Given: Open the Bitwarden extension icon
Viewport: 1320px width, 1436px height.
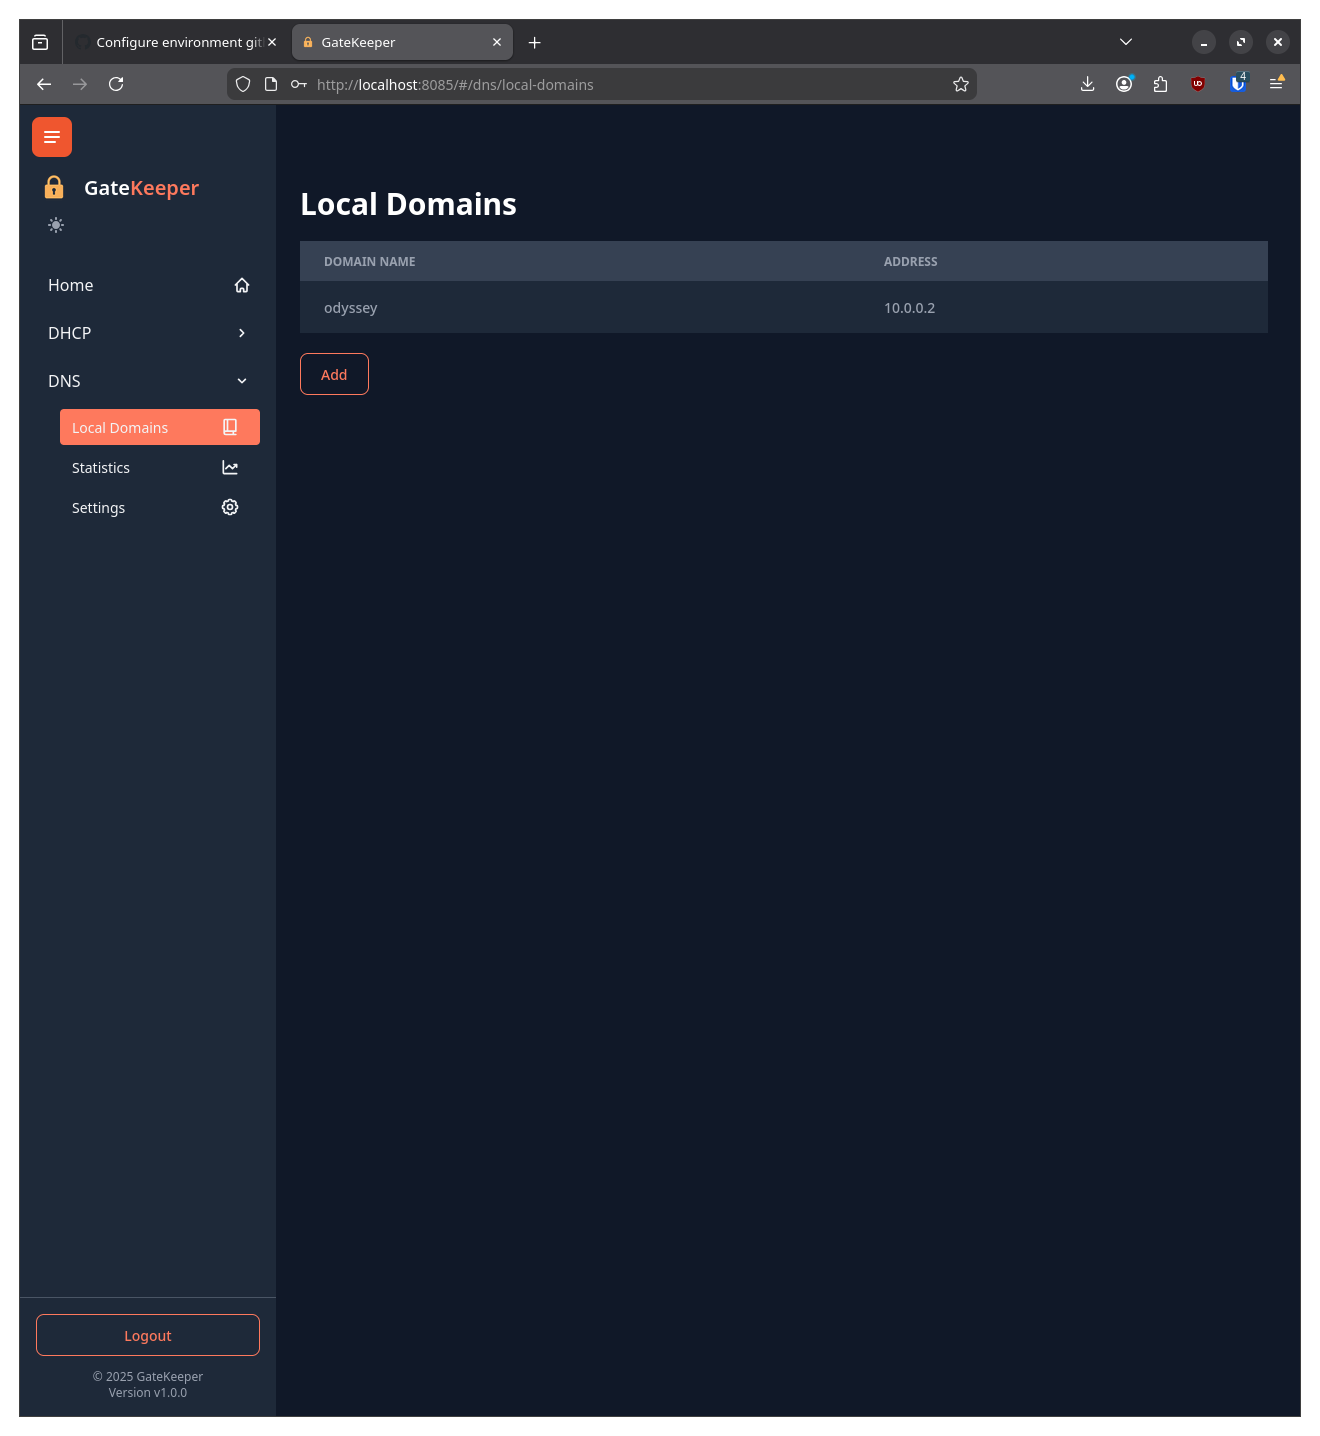Looking at the screenshot, I should coord(1238,84).
